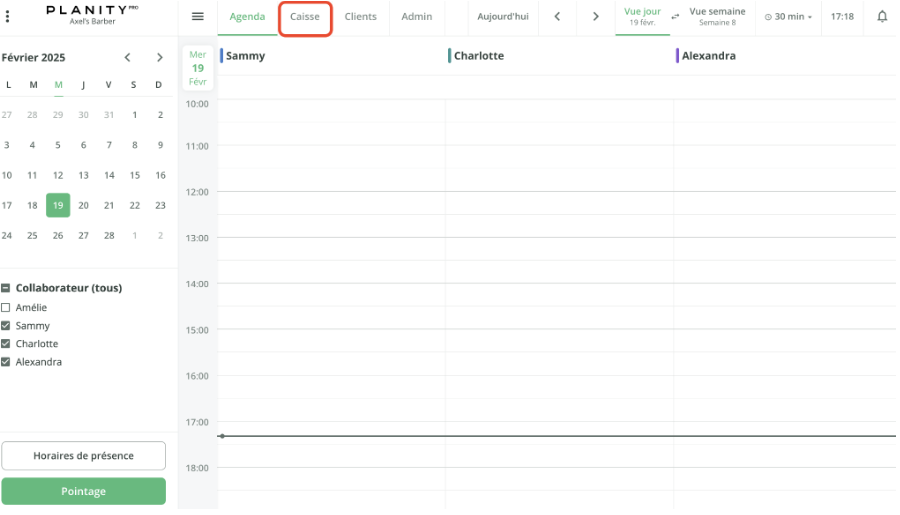Click the Février 2025 month title

point(33,57)
